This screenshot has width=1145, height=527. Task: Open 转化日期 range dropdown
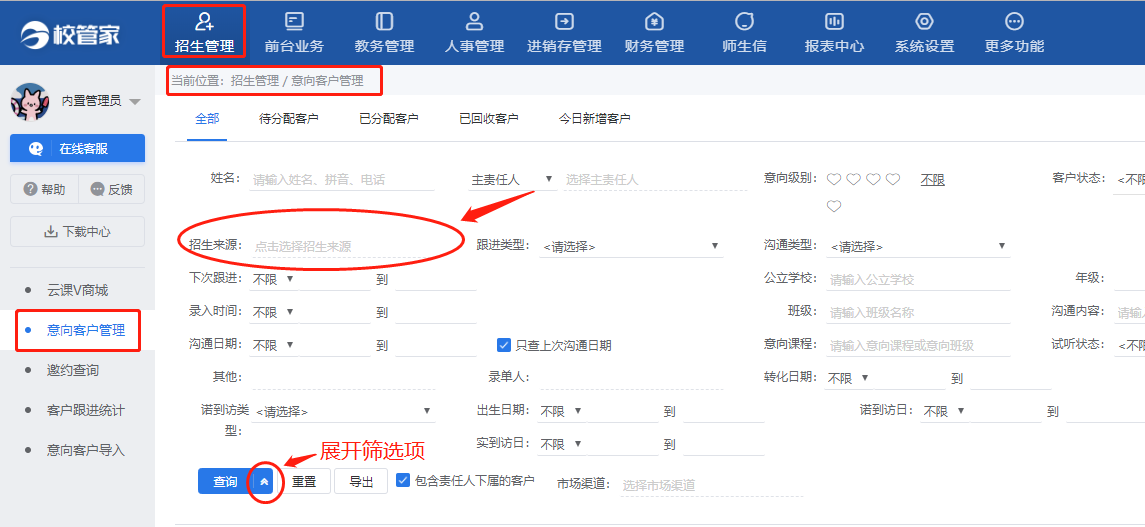pyautogui.click(x=849, y=379)
